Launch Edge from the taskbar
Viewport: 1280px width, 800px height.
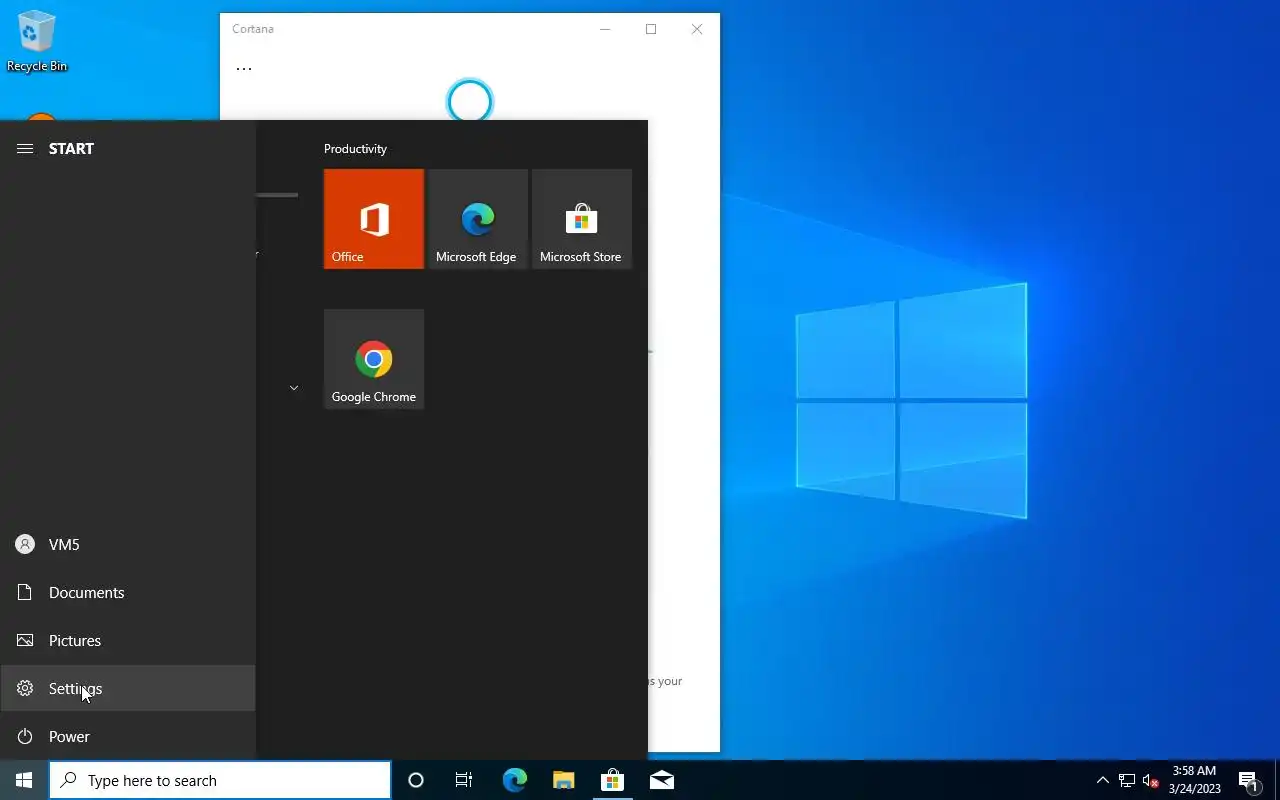pyautogui.click(x=514, y=780)
